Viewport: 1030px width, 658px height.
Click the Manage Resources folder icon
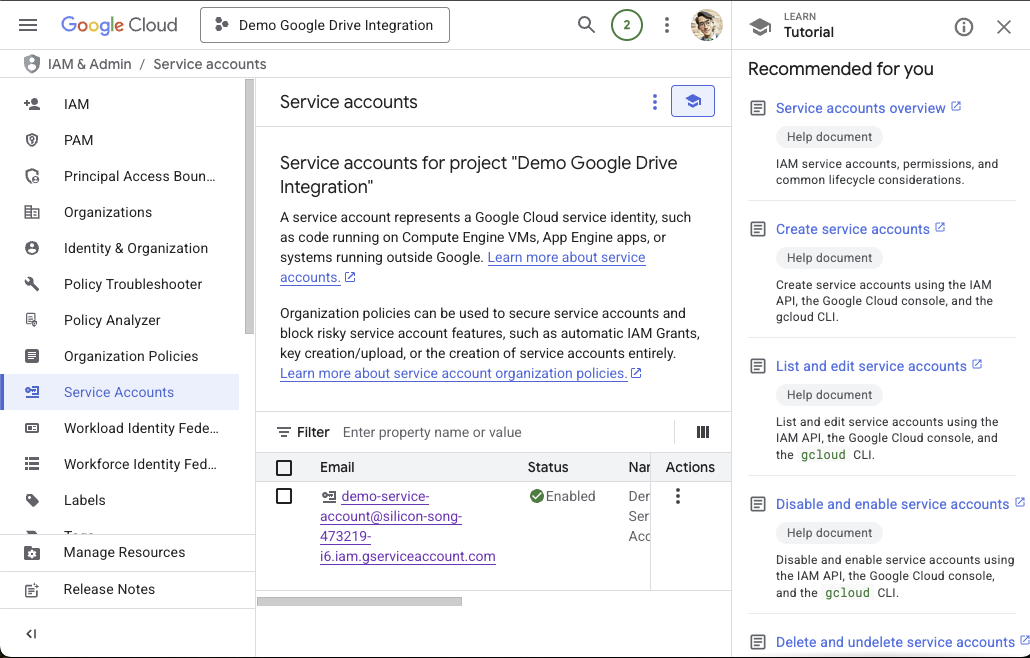[32, 553]
